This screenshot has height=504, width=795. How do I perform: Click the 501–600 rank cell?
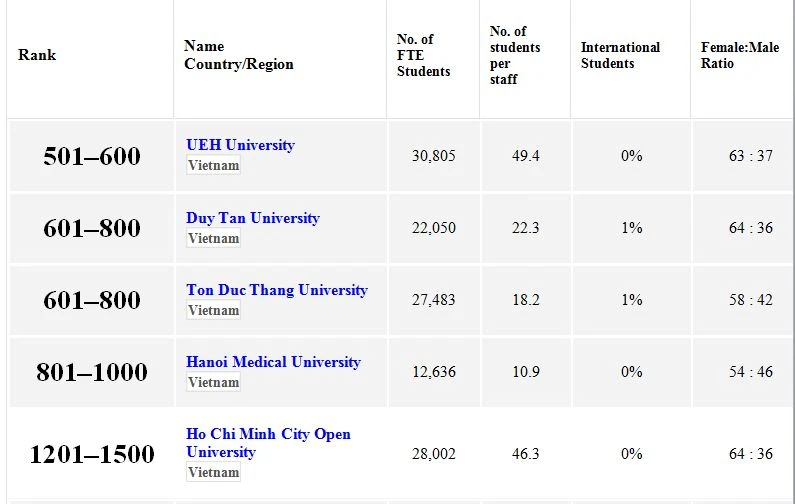(92, 157)
